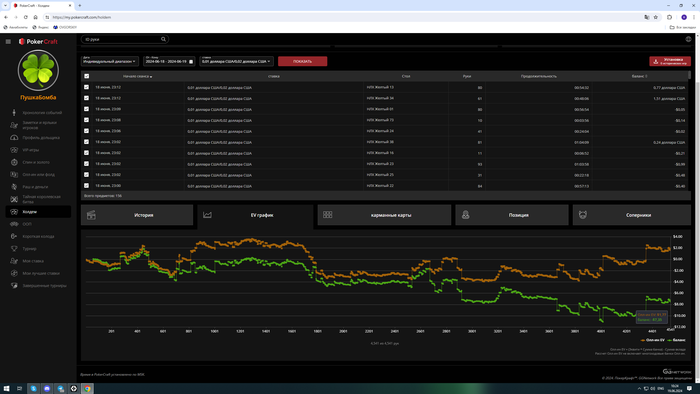The width and height of the screenshot is (700, 394).
Task: Toggle the select-all checkbox in table header
Action: coord(87,76)
